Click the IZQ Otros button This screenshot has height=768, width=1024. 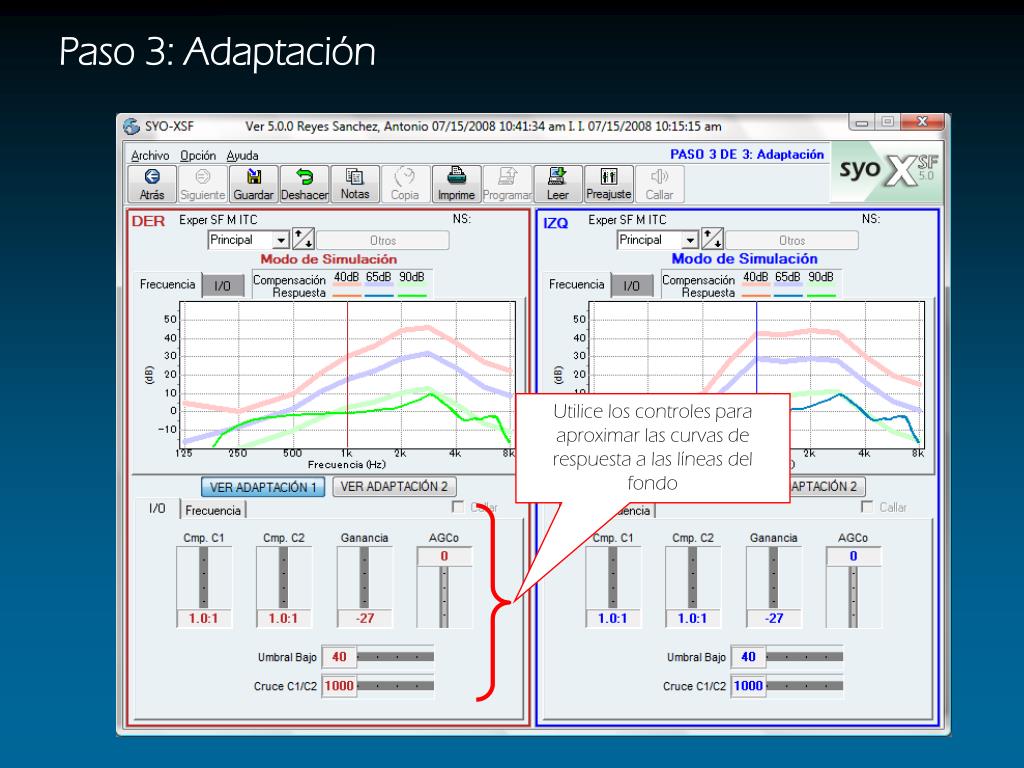792,240
